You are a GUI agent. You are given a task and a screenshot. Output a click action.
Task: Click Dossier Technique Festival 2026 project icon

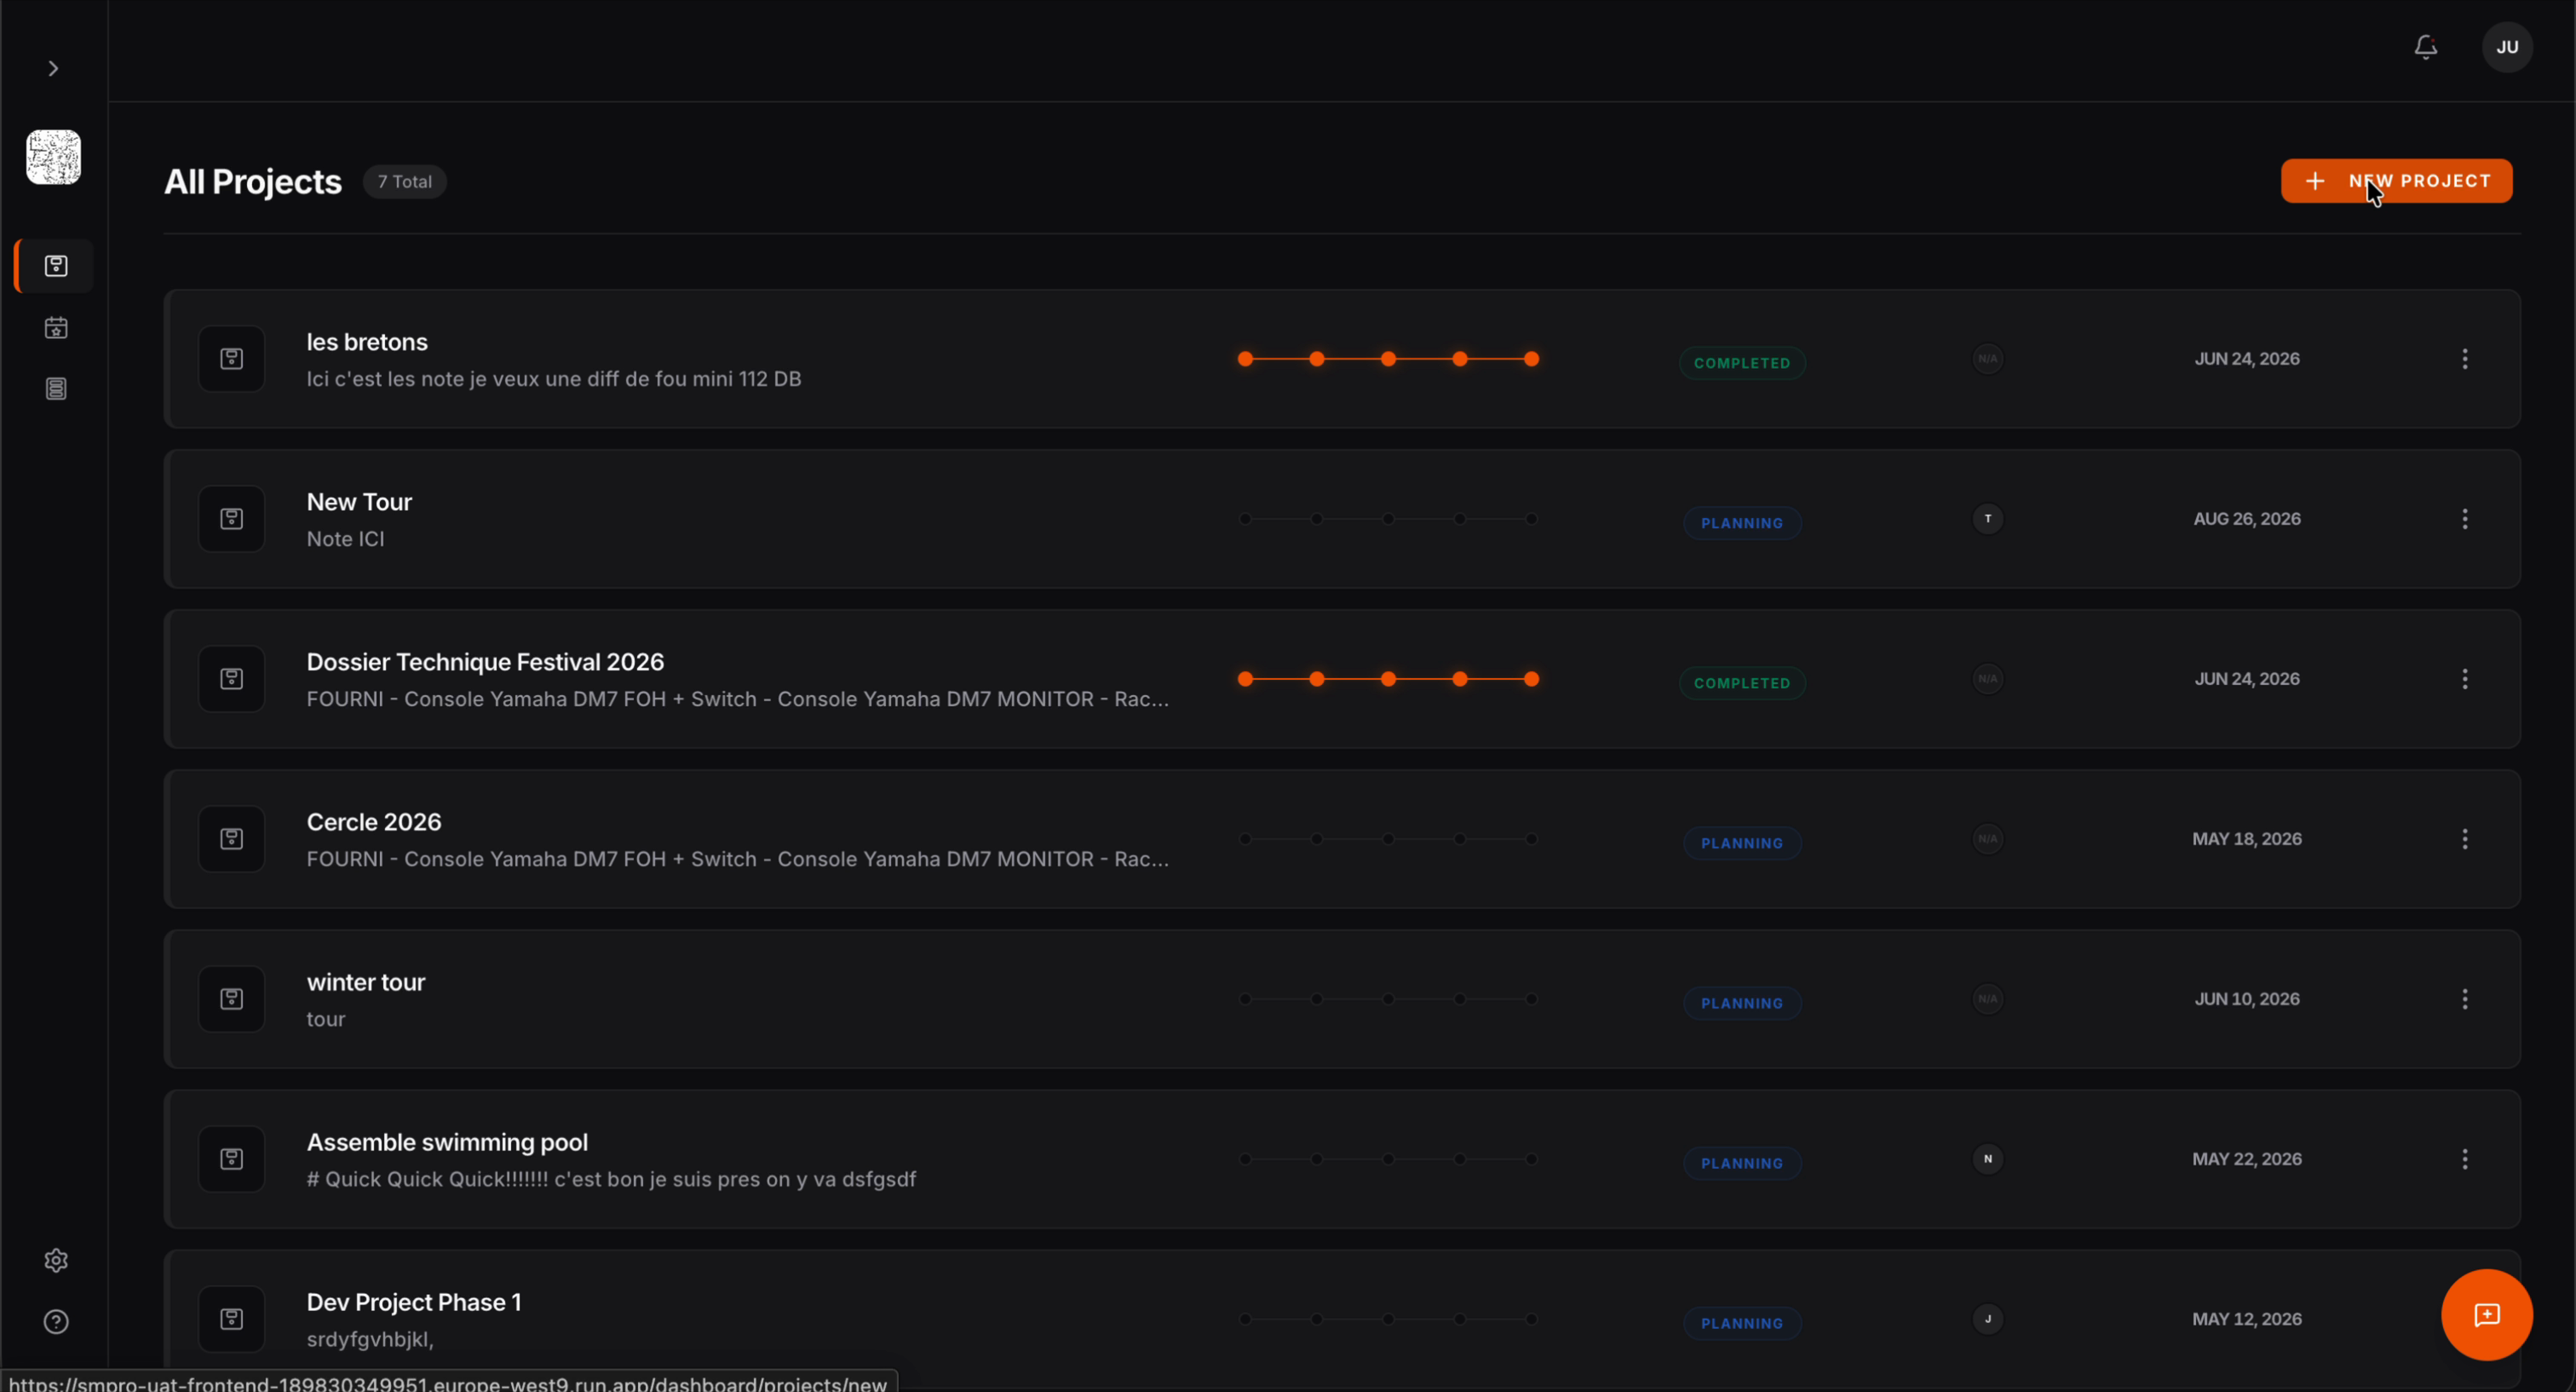(x=232, y=679)
